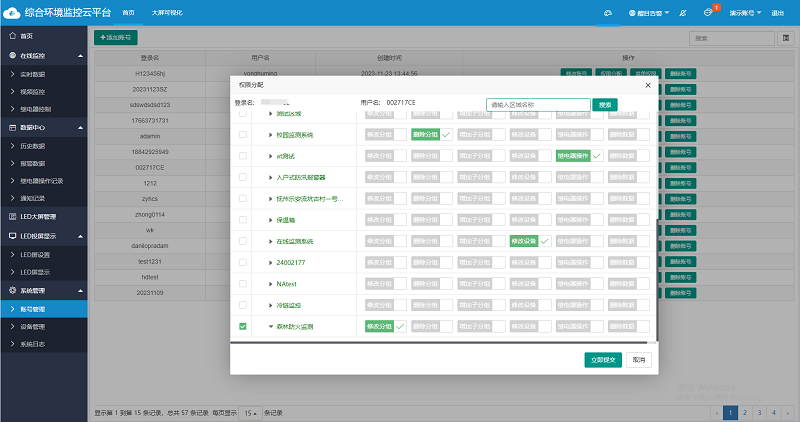The image size is (800, 422).
Task: Click the dialog horizontal scrollbar
Action: point(439,342)
